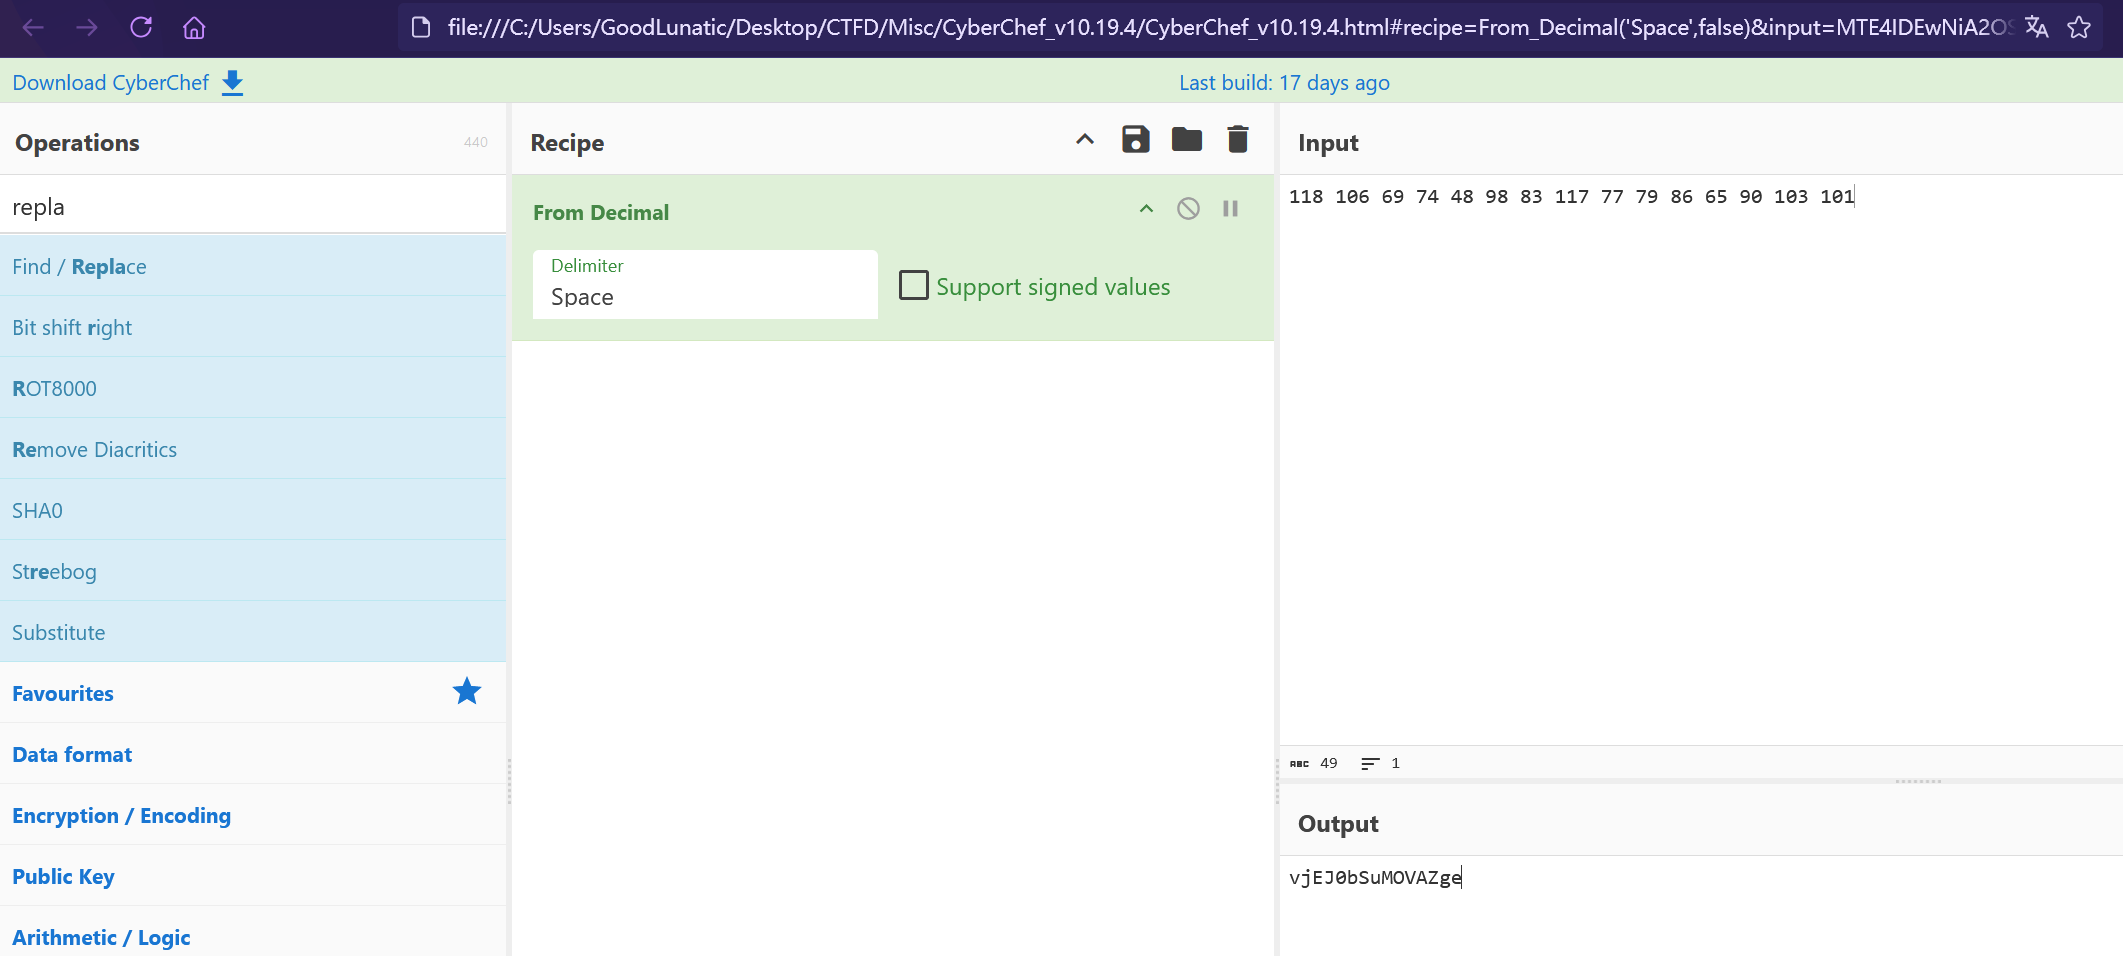Grab the Recipe/Input pane splitter handle
This screenshot has width=2123, height=956.
[x=1277, y=780]
